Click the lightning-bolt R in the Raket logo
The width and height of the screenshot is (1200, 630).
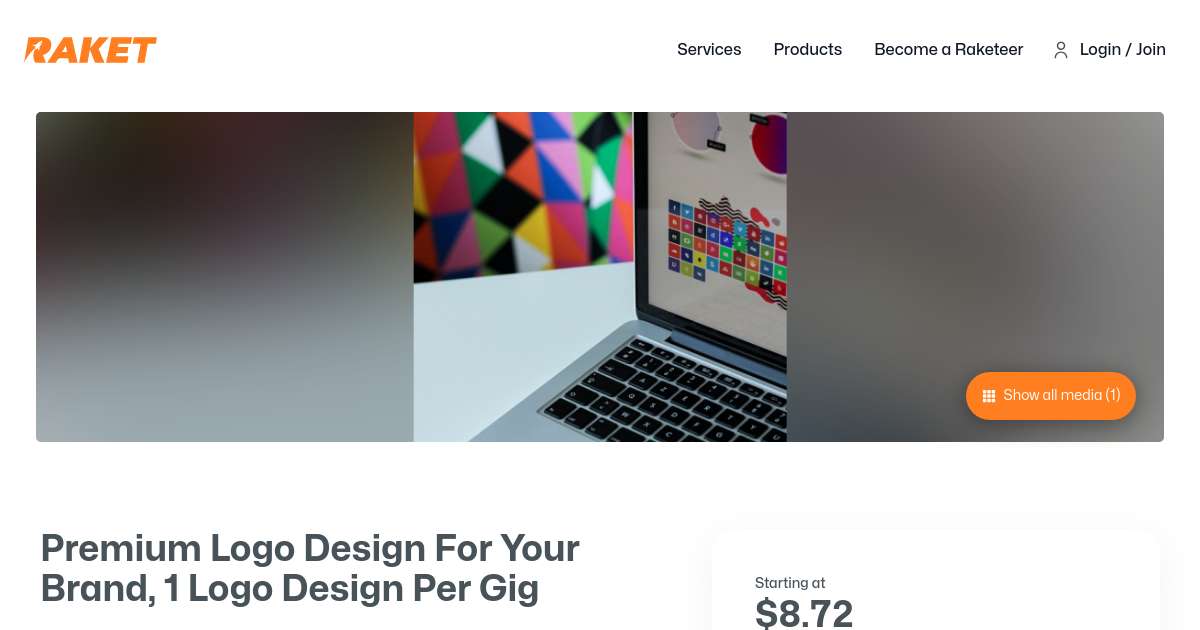[39, 50]
